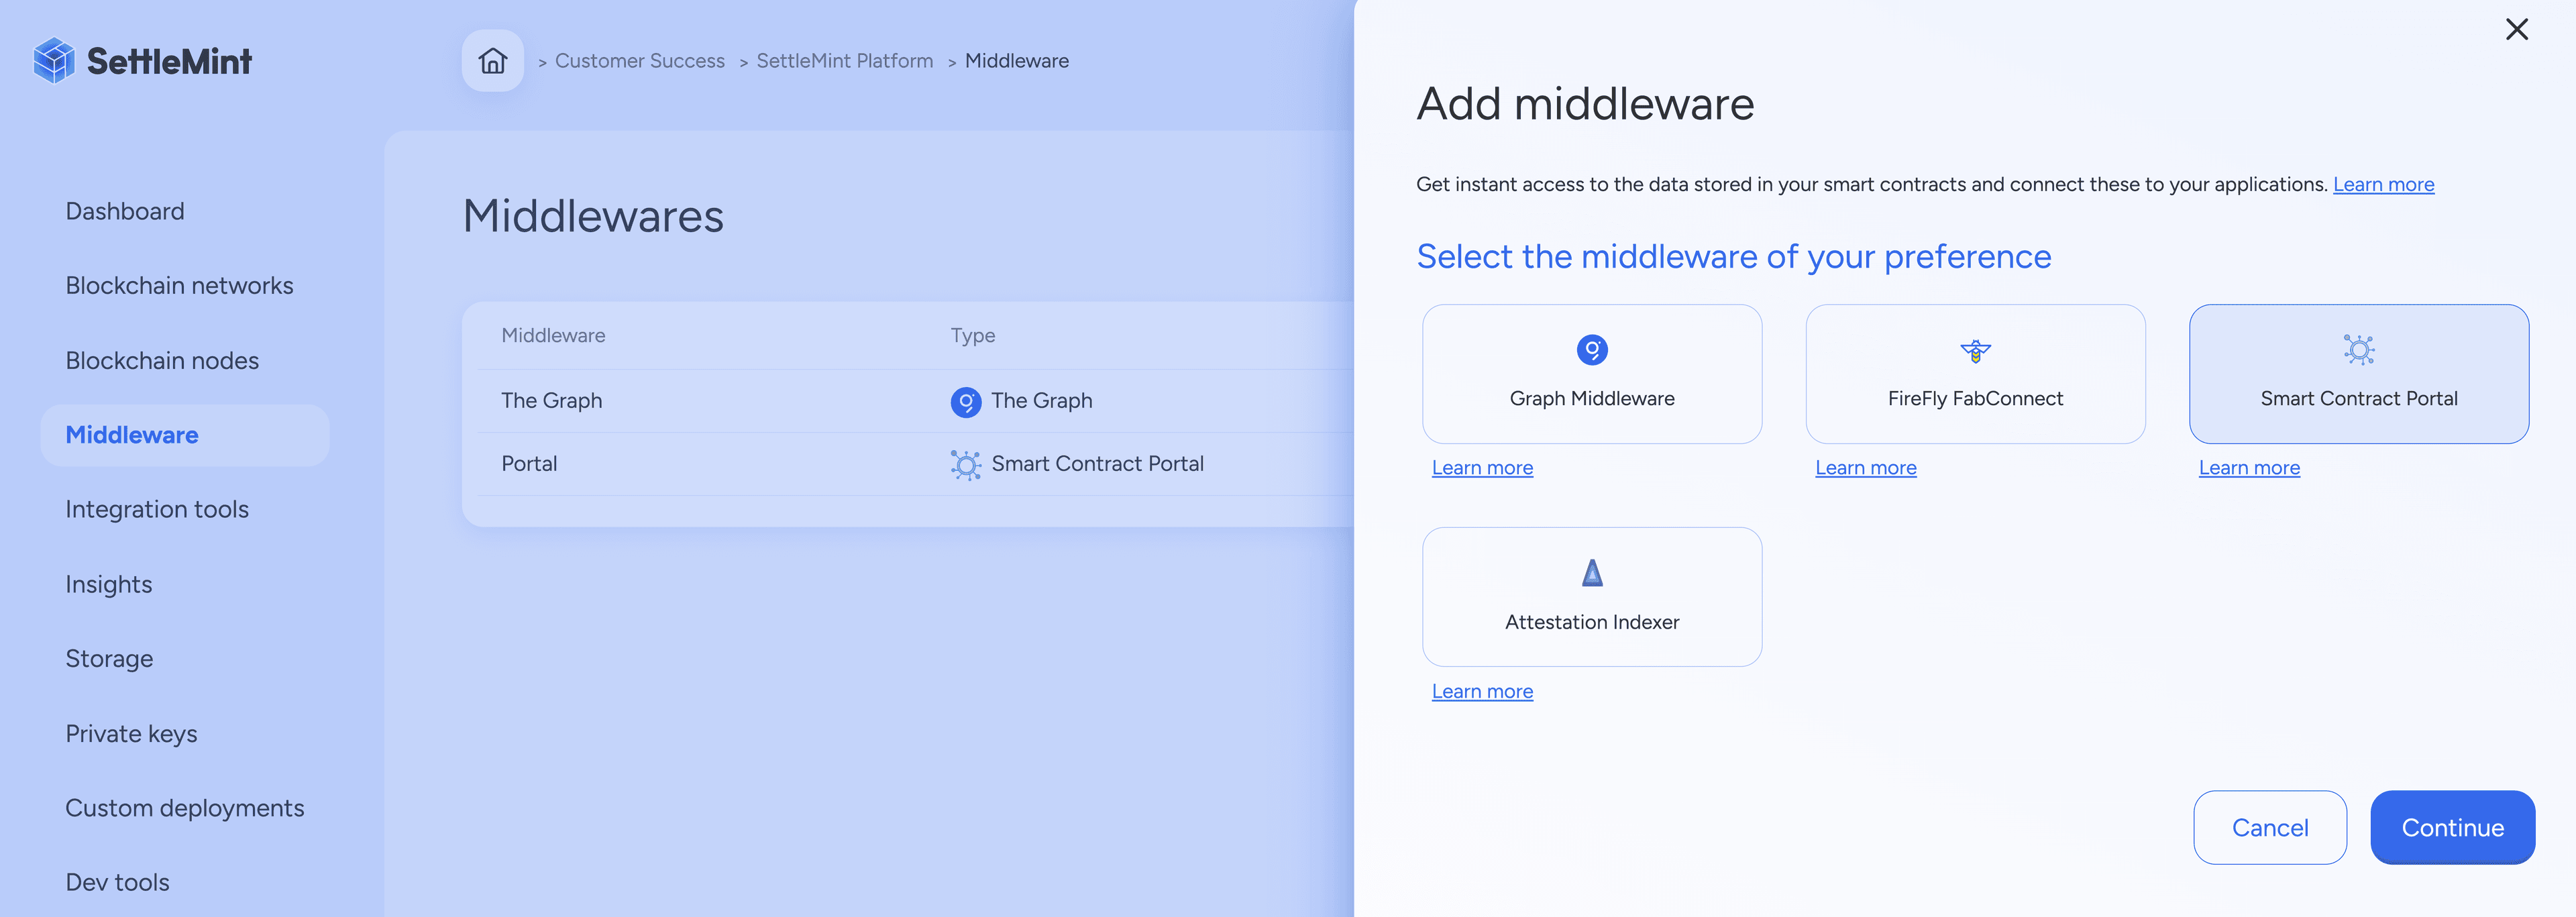Viewport: 2576px width, 917px height.
Task: Click Continue button
Action: tap(2452, 828)
